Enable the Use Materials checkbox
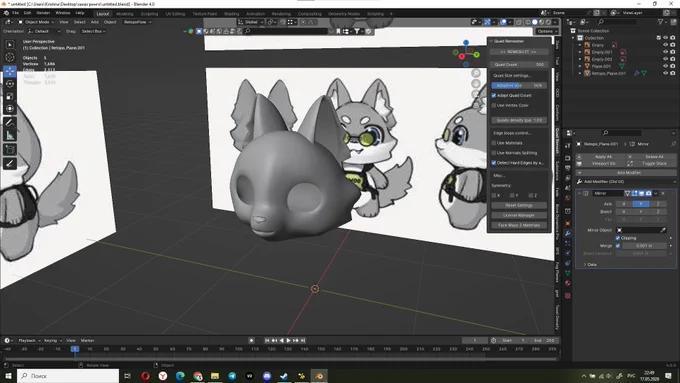The image size is (680, 383). click(x=494, y=143)
